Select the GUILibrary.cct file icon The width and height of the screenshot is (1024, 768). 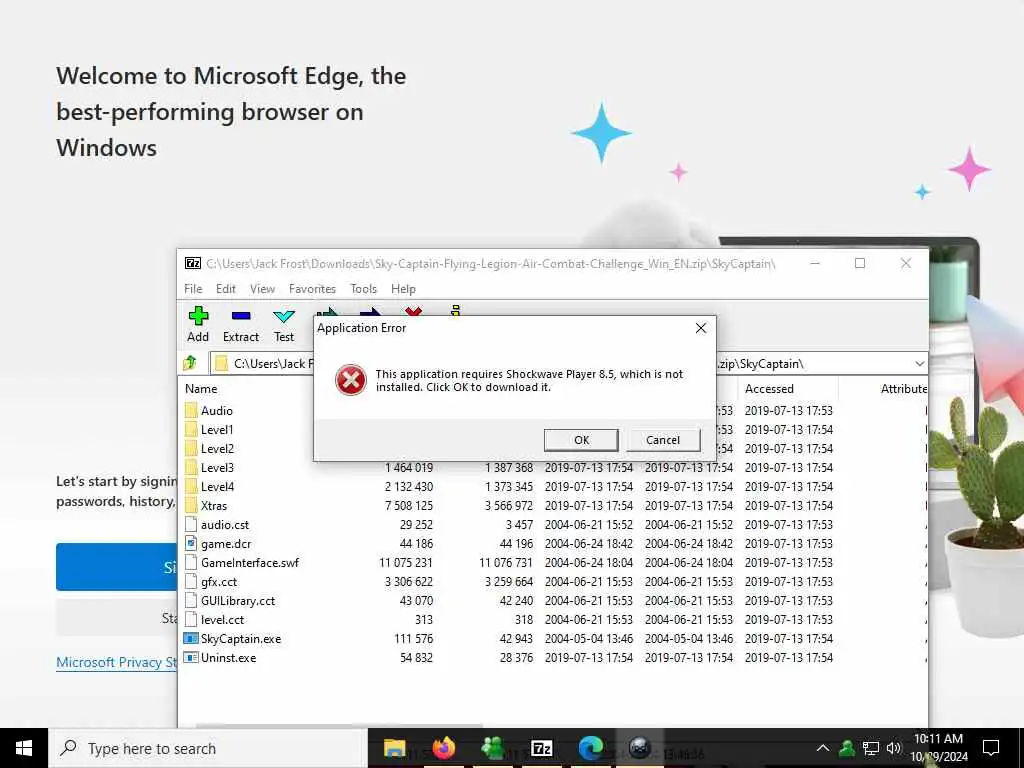(x=191, y=600)
